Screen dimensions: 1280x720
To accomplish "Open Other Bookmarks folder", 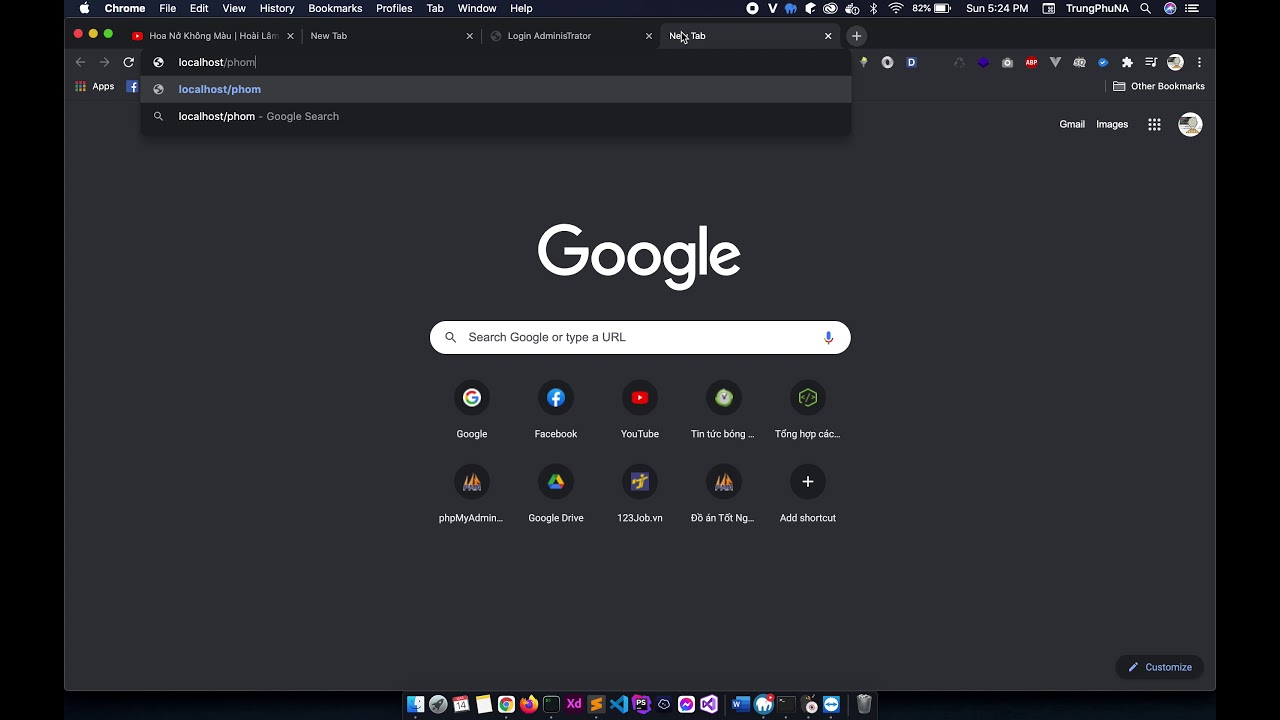I will click(x=1159, y=86).
